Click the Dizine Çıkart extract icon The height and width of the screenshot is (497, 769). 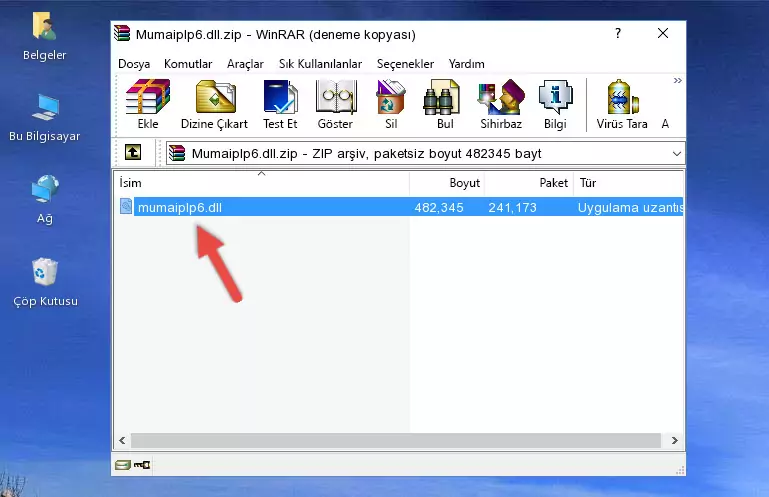point(214,105)
